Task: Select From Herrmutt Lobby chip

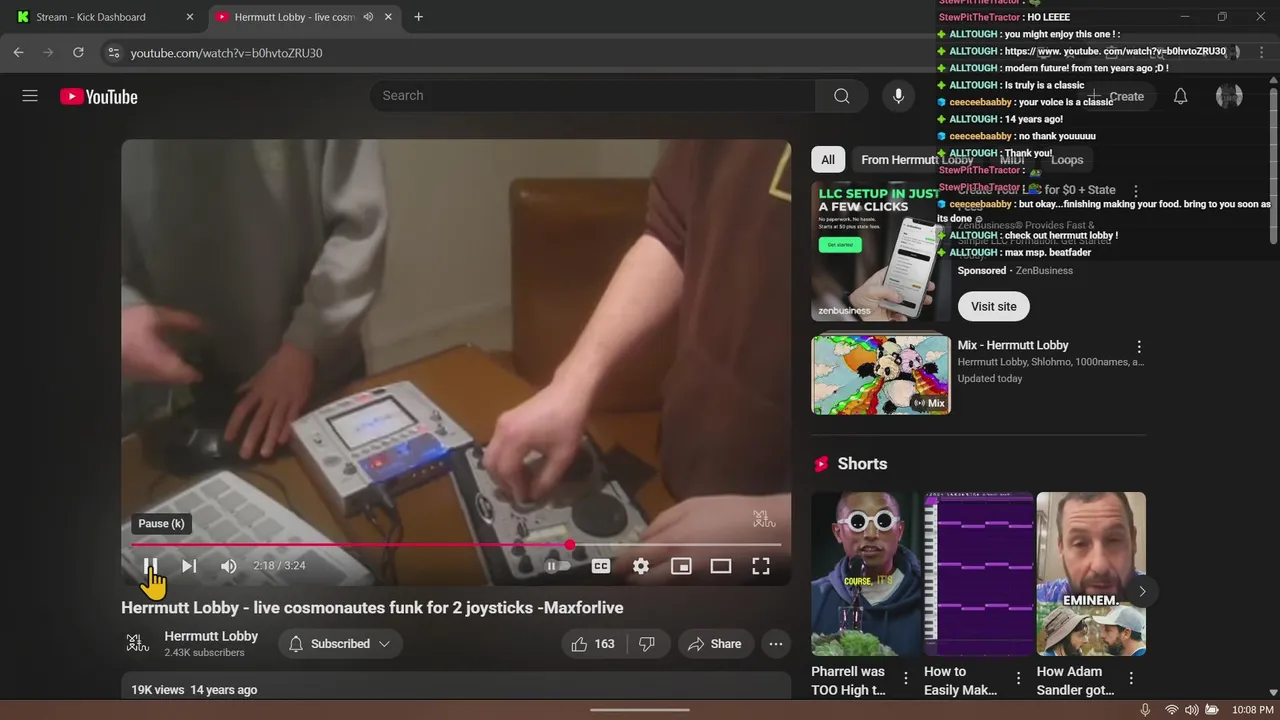Action: click(917, 160)
